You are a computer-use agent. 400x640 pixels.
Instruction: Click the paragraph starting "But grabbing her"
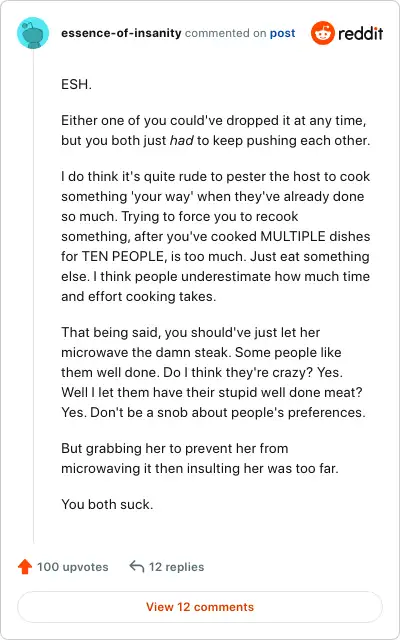click(200, 458)
